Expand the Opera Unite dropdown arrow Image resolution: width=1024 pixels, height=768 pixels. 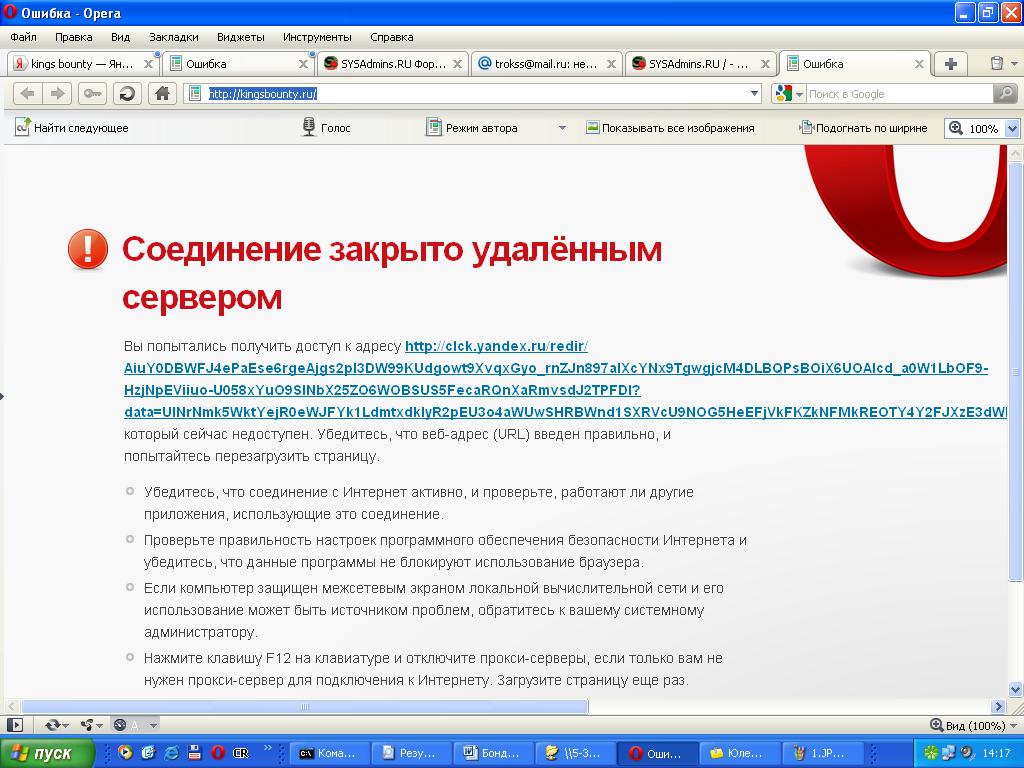(x=99, y=726)
